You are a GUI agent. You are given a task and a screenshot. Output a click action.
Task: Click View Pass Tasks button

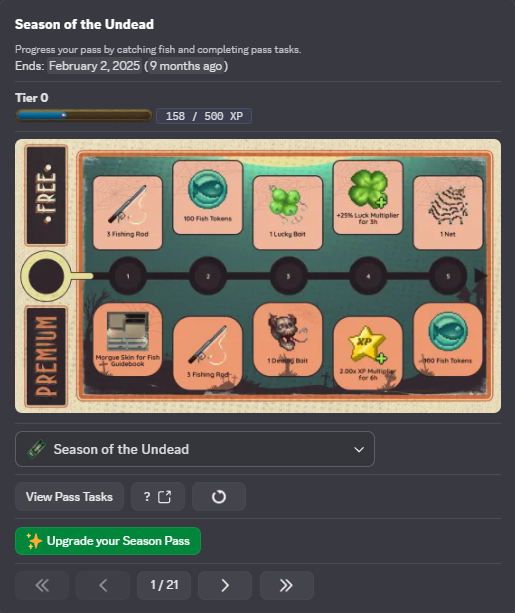[x=69, y=496]
